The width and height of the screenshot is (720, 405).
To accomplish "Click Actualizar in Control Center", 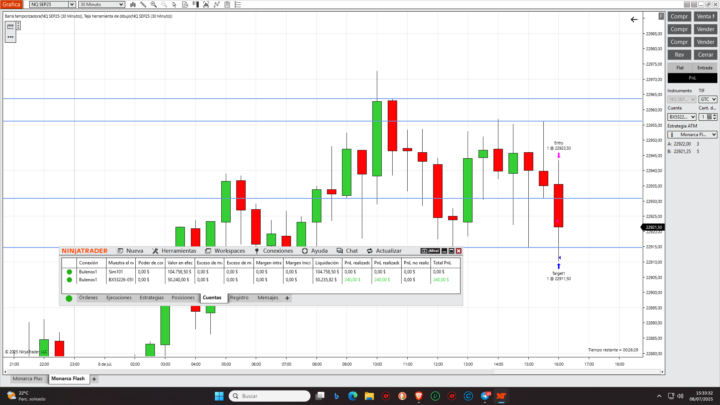I will click(384, 251).
